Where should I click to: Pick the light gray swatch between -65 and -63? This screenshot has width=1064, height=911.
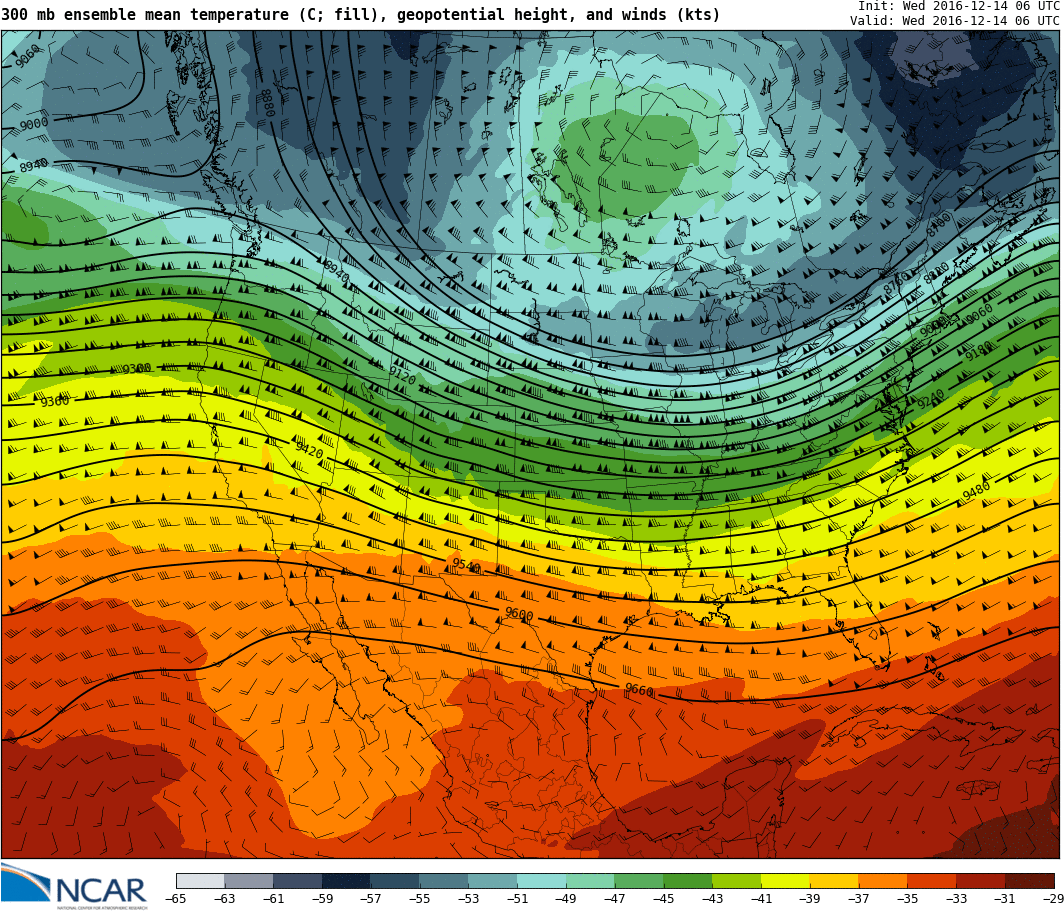click(x=200, y=880)
